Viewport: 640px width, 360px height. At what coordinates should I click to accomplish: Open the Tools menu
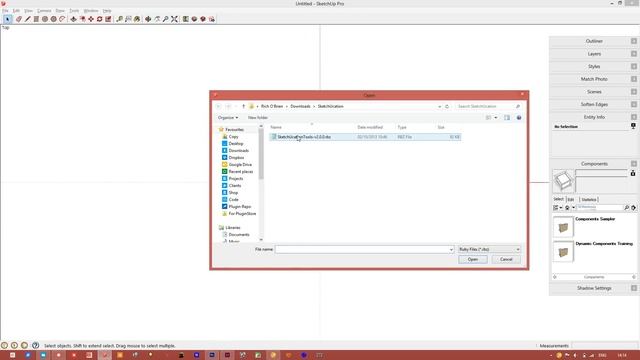click(74, 11)
